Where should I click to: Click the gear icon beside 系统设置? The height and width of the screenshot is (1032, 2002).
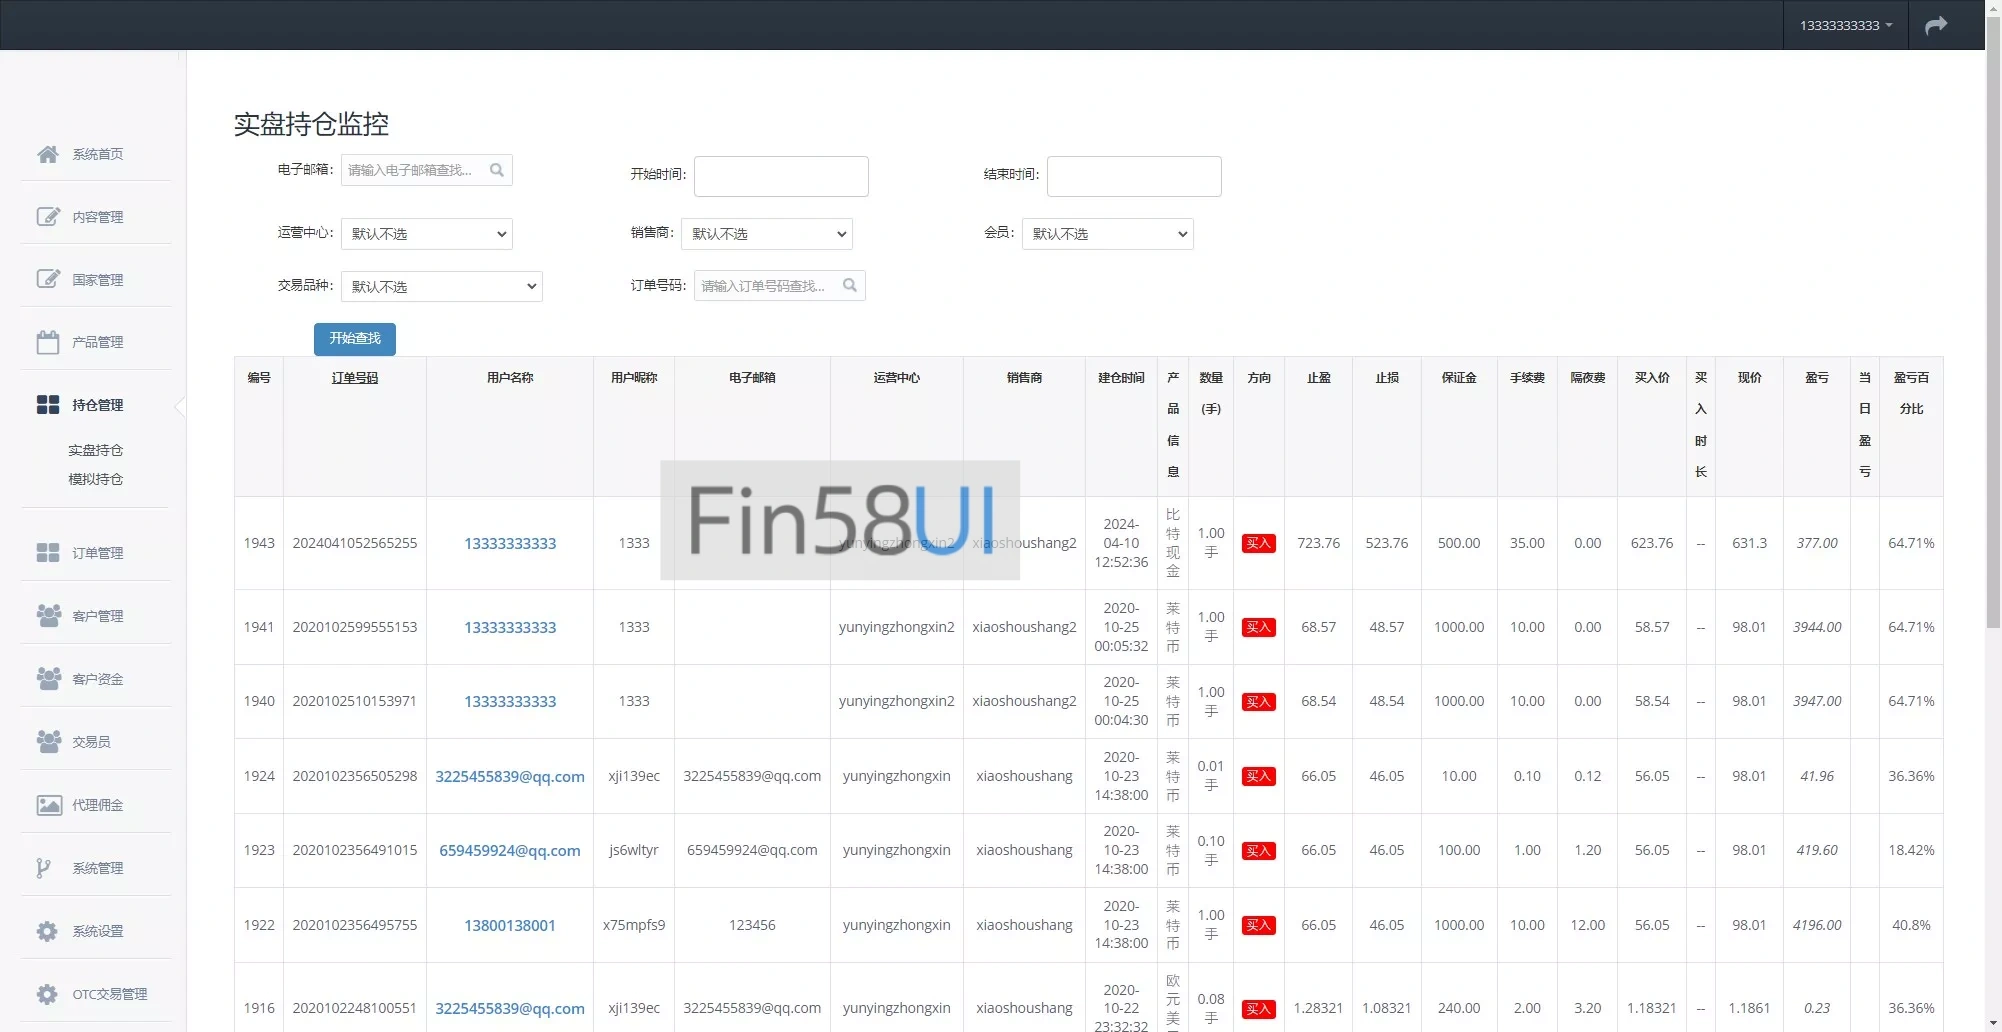tap(47, 931)
